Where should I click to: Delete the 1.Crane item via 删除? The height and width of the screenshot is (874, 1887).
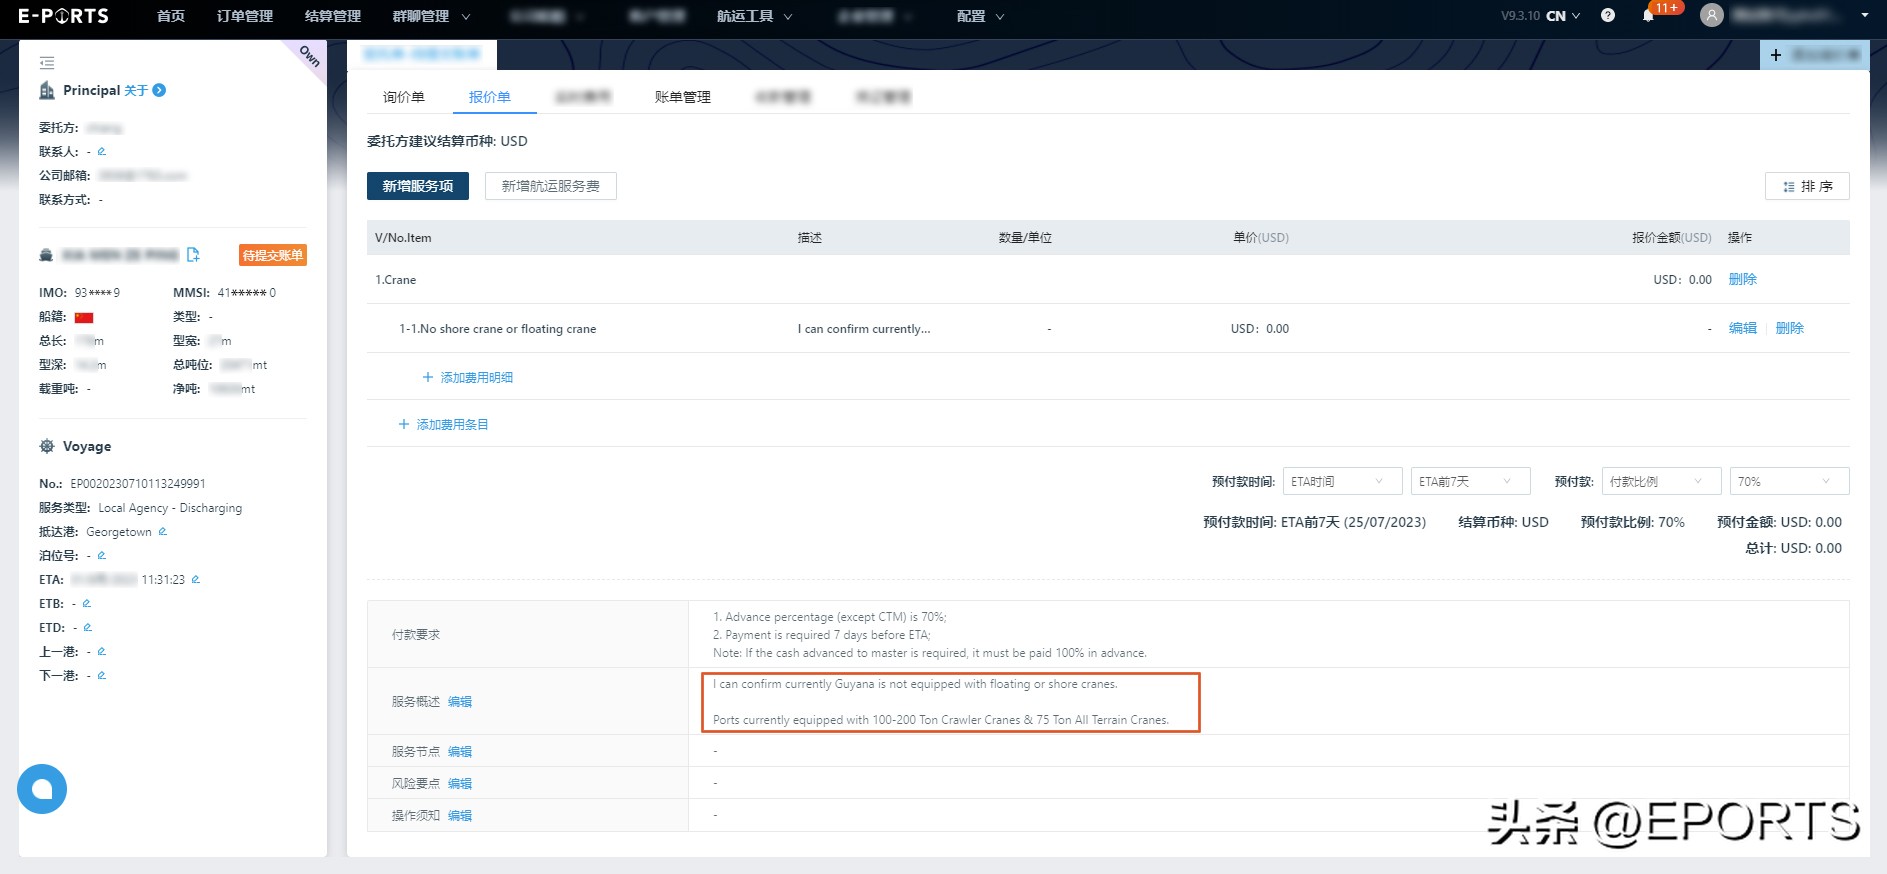[x=1743, y=280]
